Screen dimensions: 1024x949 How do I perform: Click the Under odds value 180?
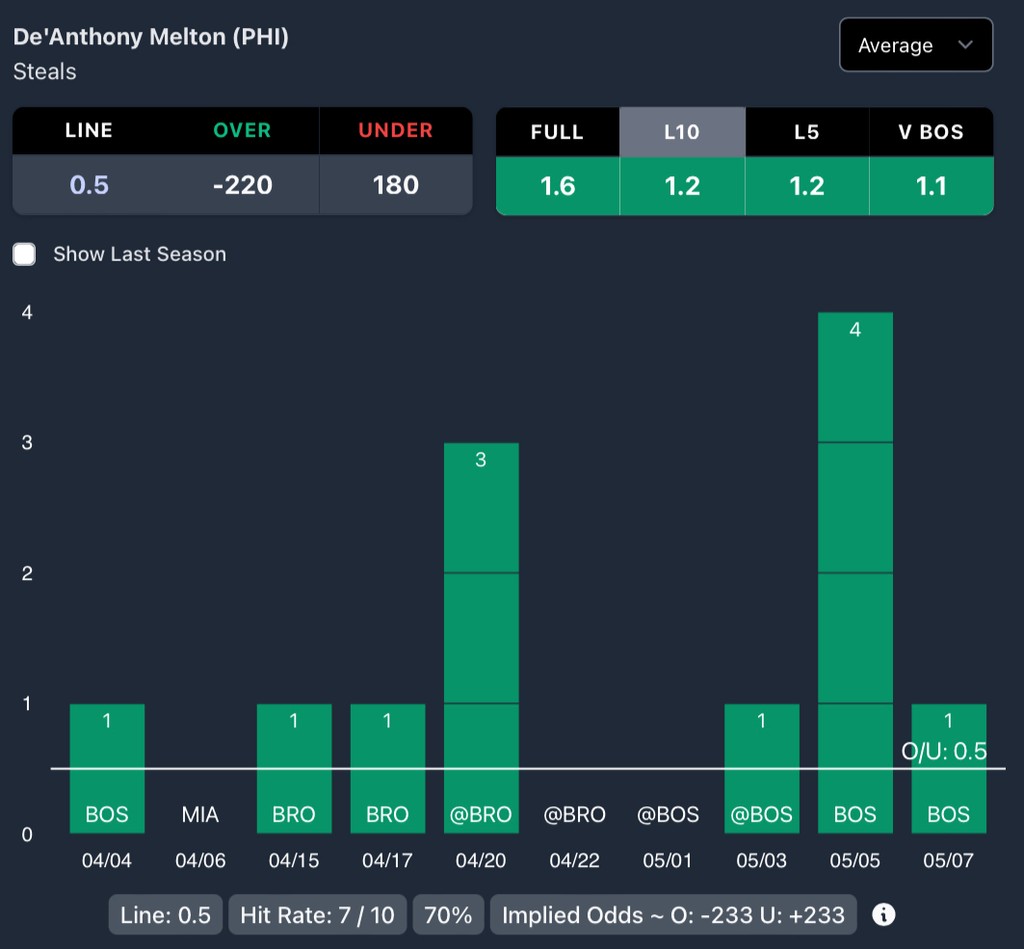point(396,185)
